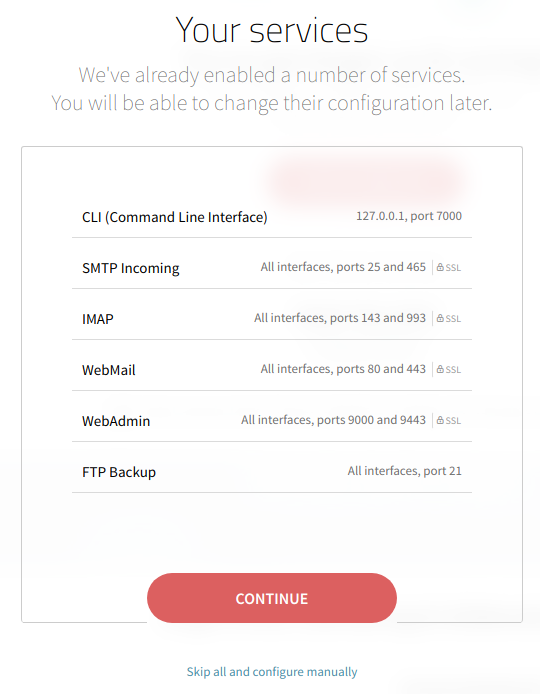Click the SSL lock icon for WebMail
Screen dimensions: 540x694
440,369
